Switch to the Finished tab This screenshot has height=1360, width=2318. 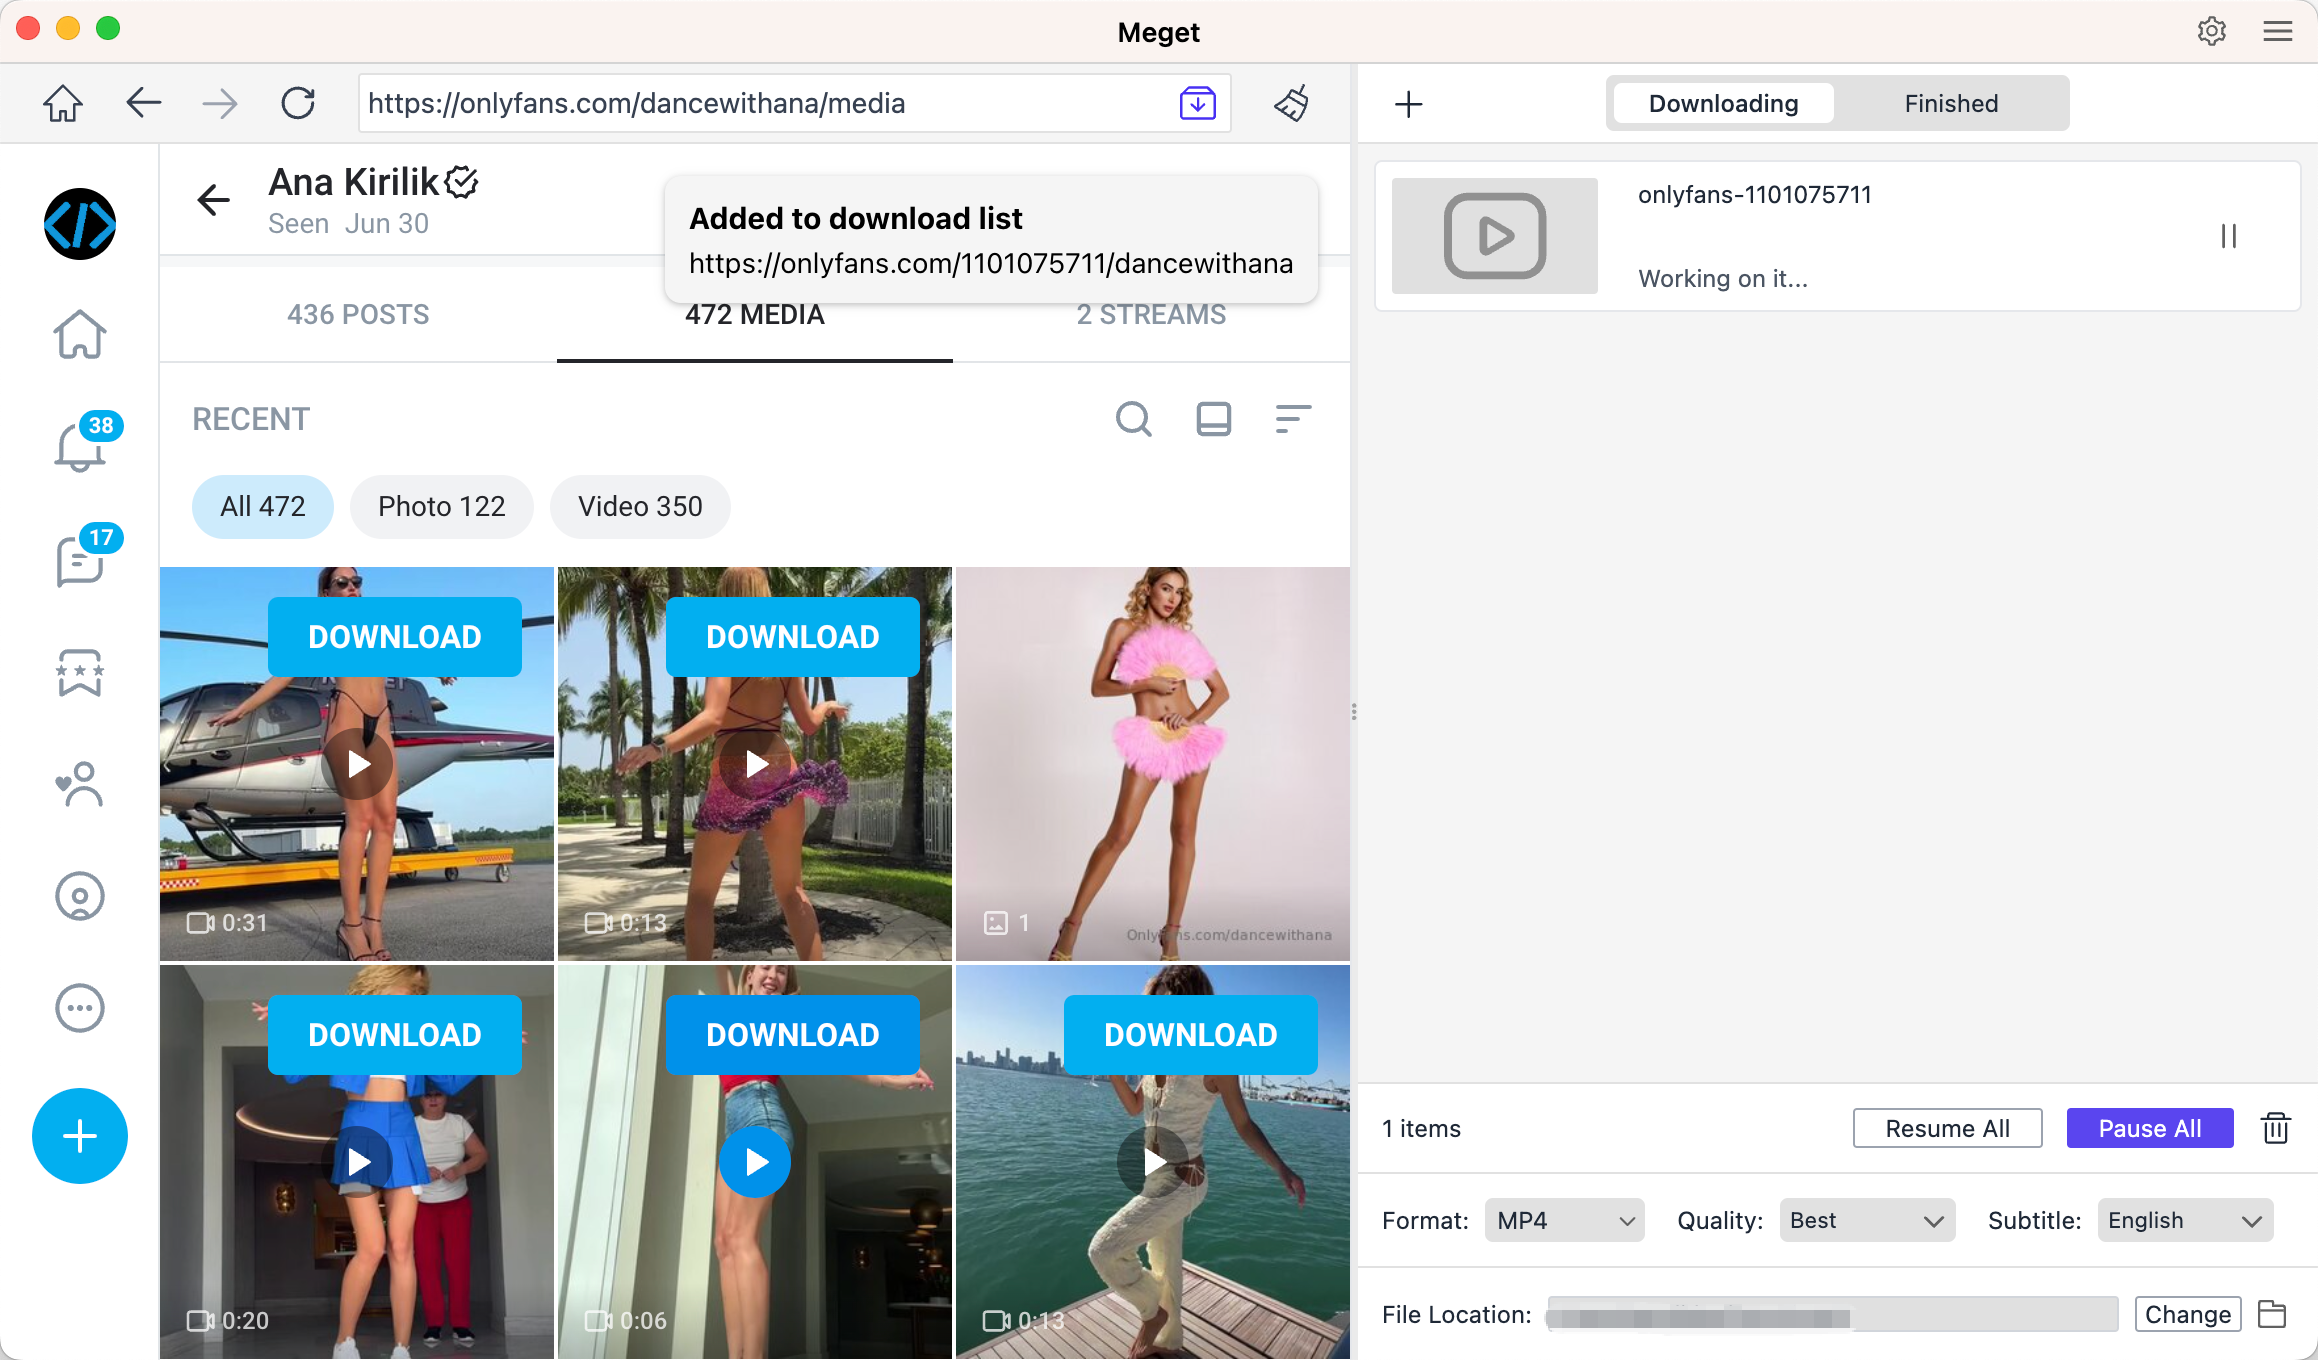1950,103
